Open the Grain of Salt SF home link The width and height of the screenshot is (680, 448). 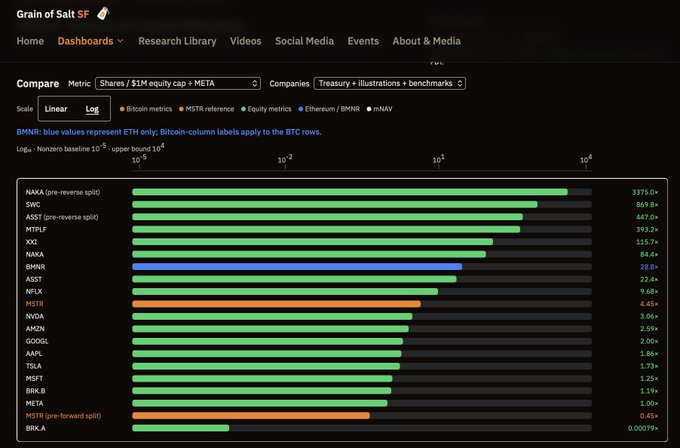point(52,14)
